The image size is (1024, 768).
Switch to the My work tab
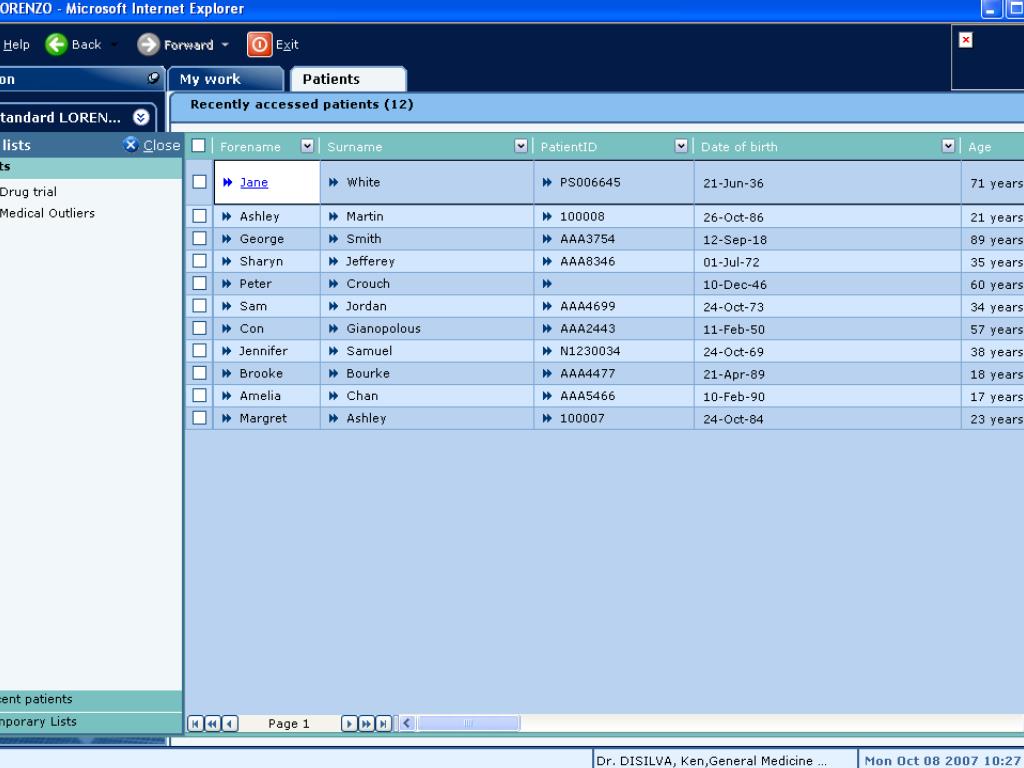coord(226,79)
